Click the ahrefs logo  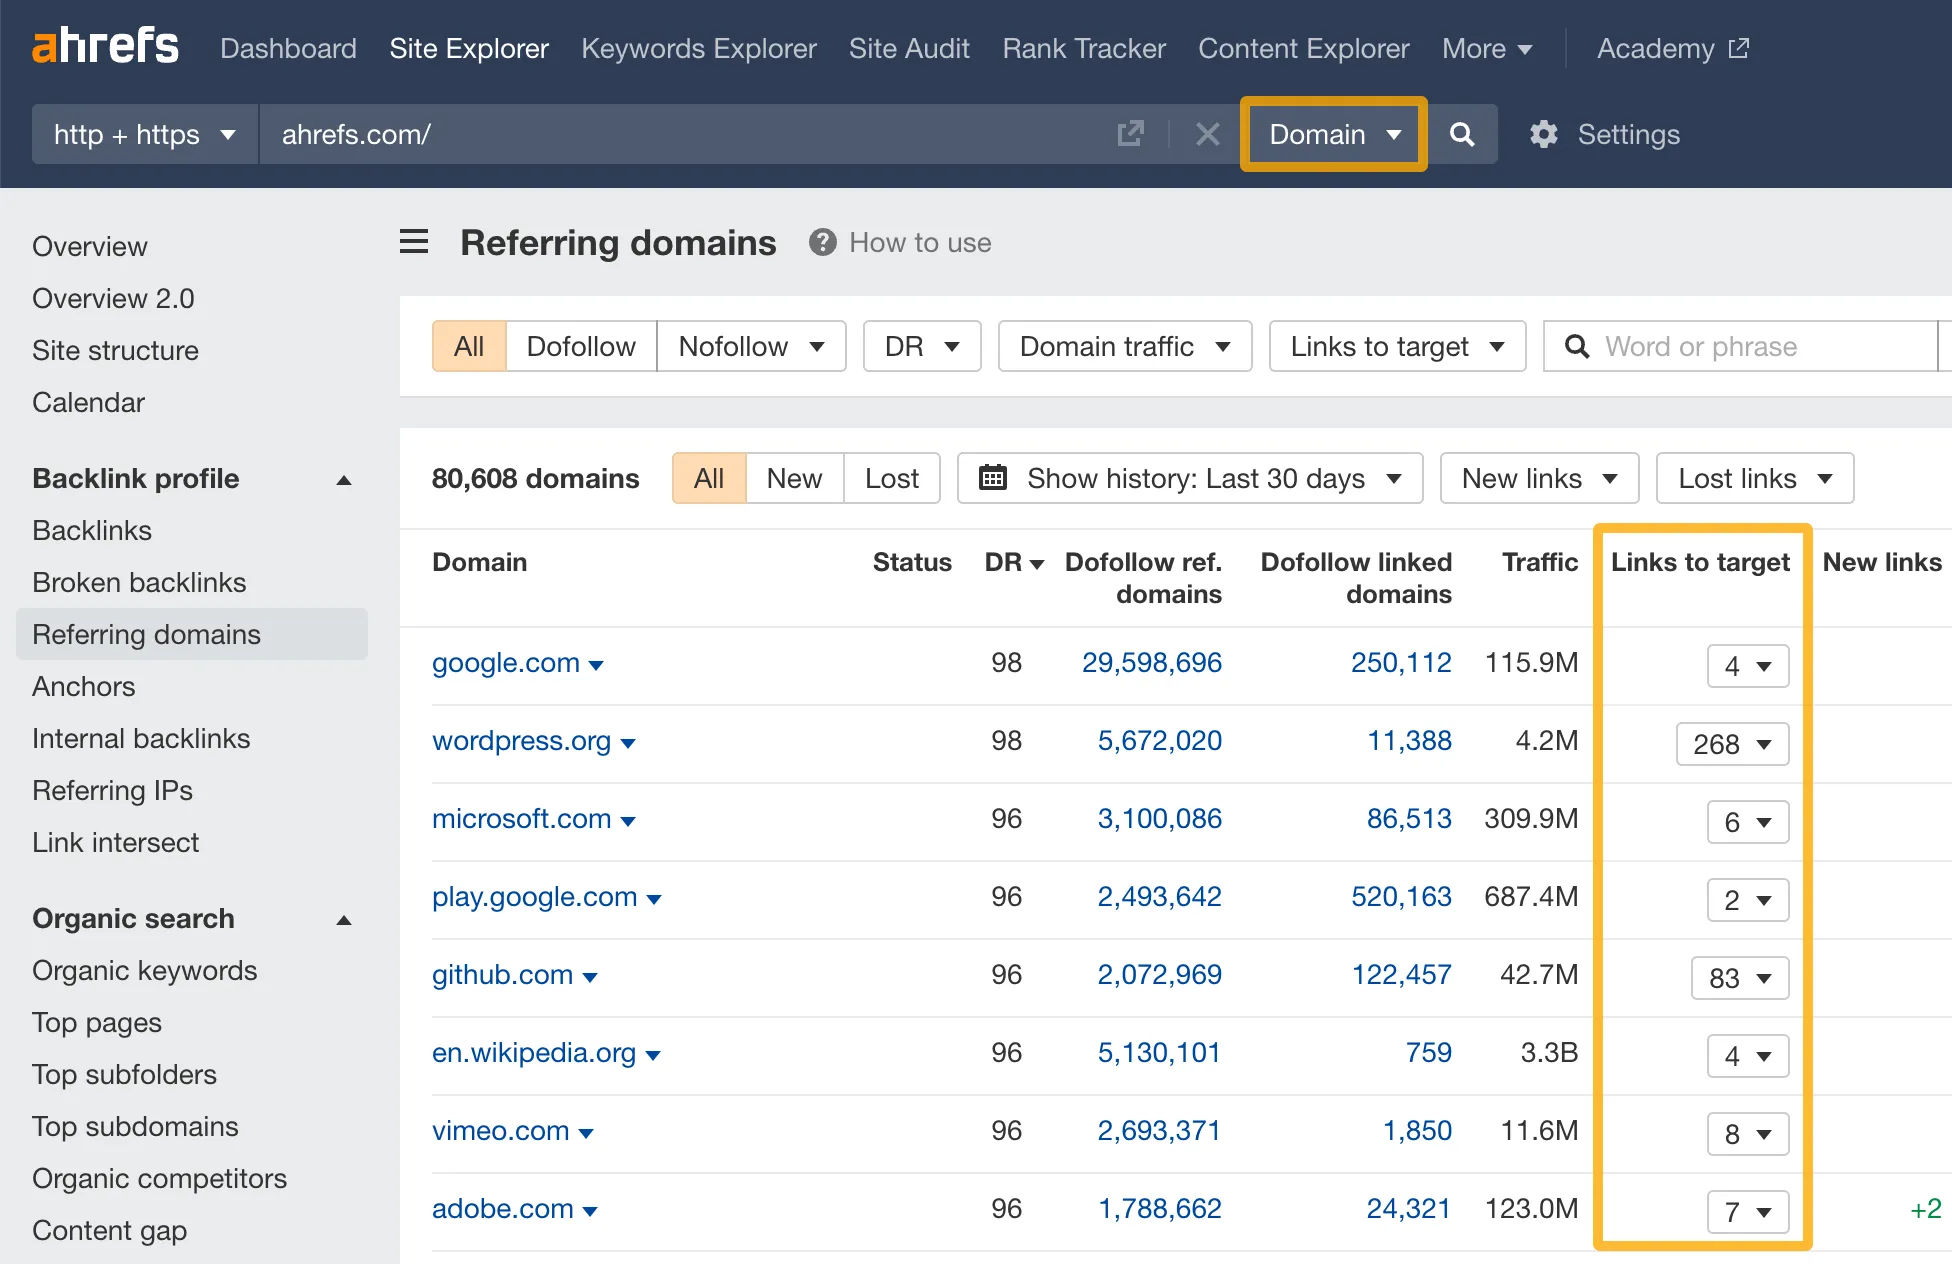106,46
